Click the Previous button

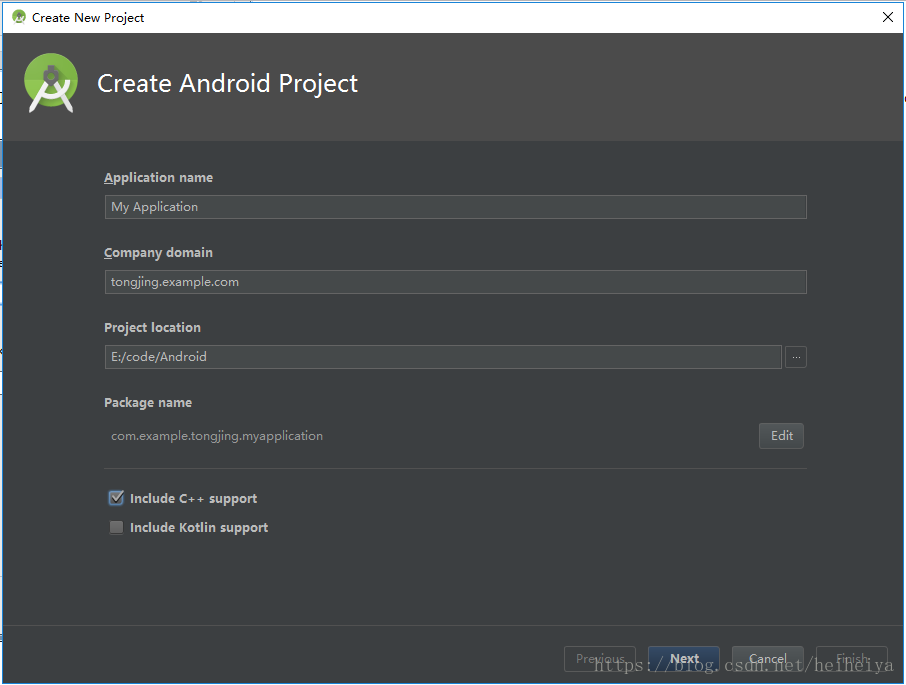click(x=599, y=658)
